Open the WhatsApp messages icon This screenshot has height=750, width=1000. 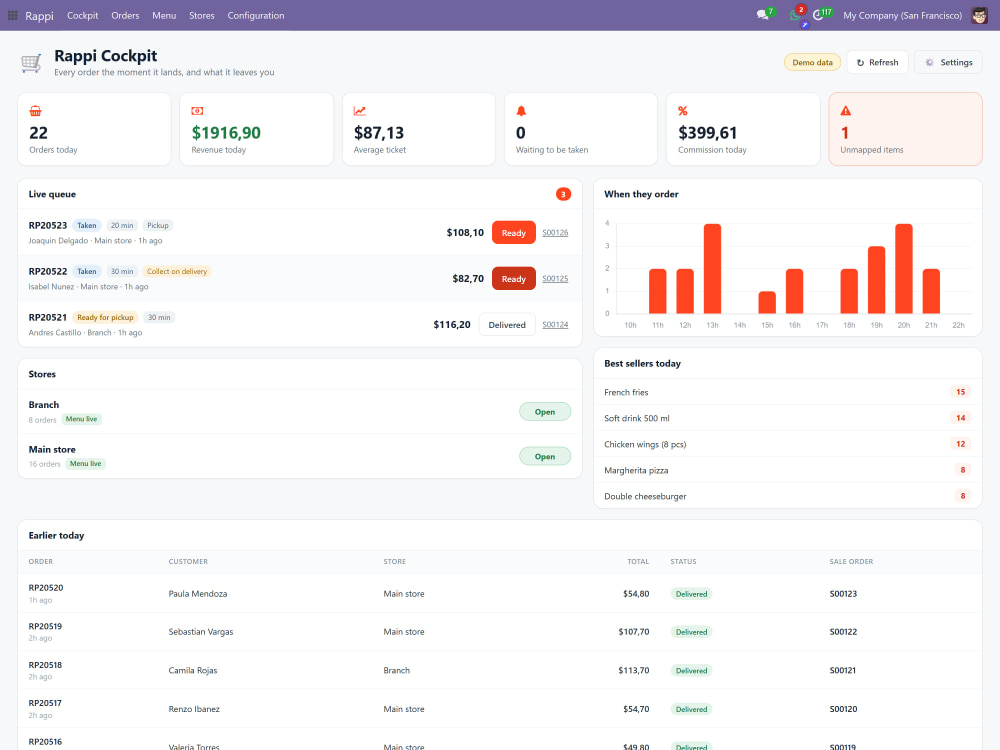(x=795, y=15)
